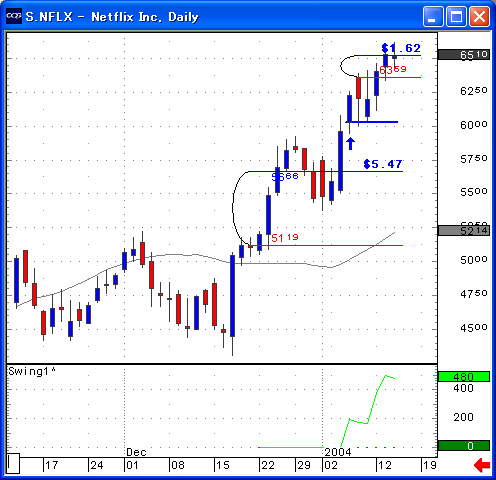This screenshot has width=496, height=480.
Task: Click the red '5119' price label
Action: (x=285, y=238)
